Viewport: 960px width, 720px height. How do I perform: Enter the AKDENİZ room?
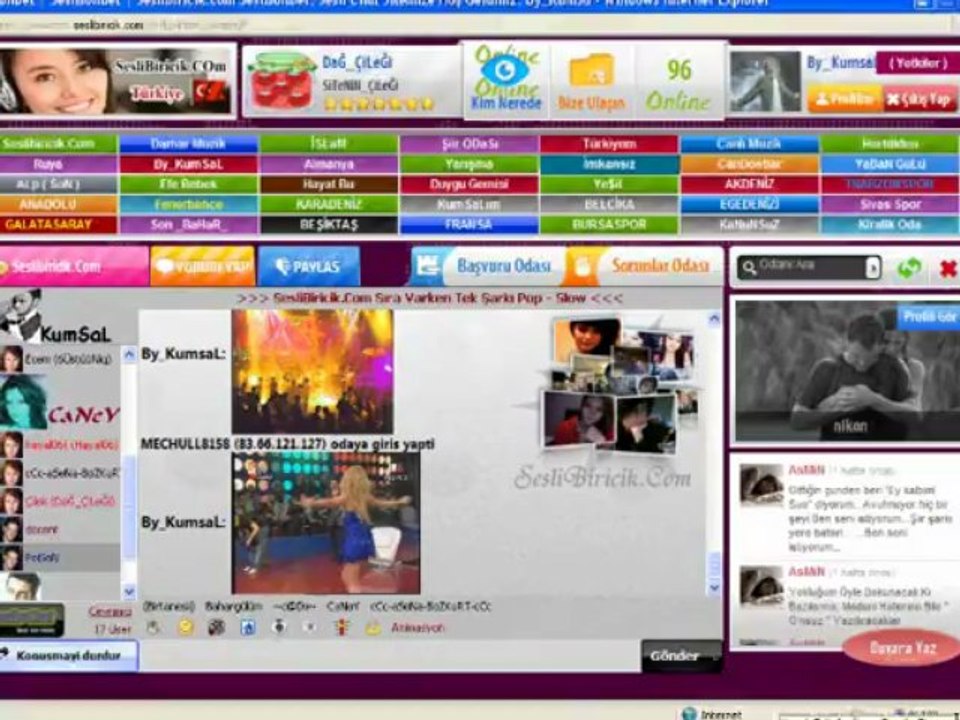(749, 184)
